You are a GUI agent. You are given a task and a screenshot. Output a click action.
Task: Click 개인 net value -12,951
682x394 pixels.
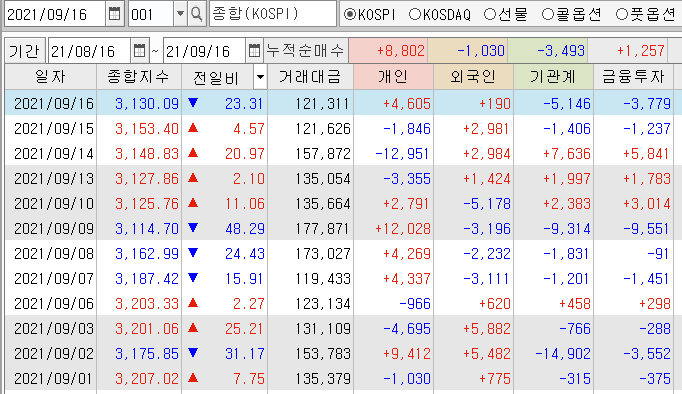(402, 154)
